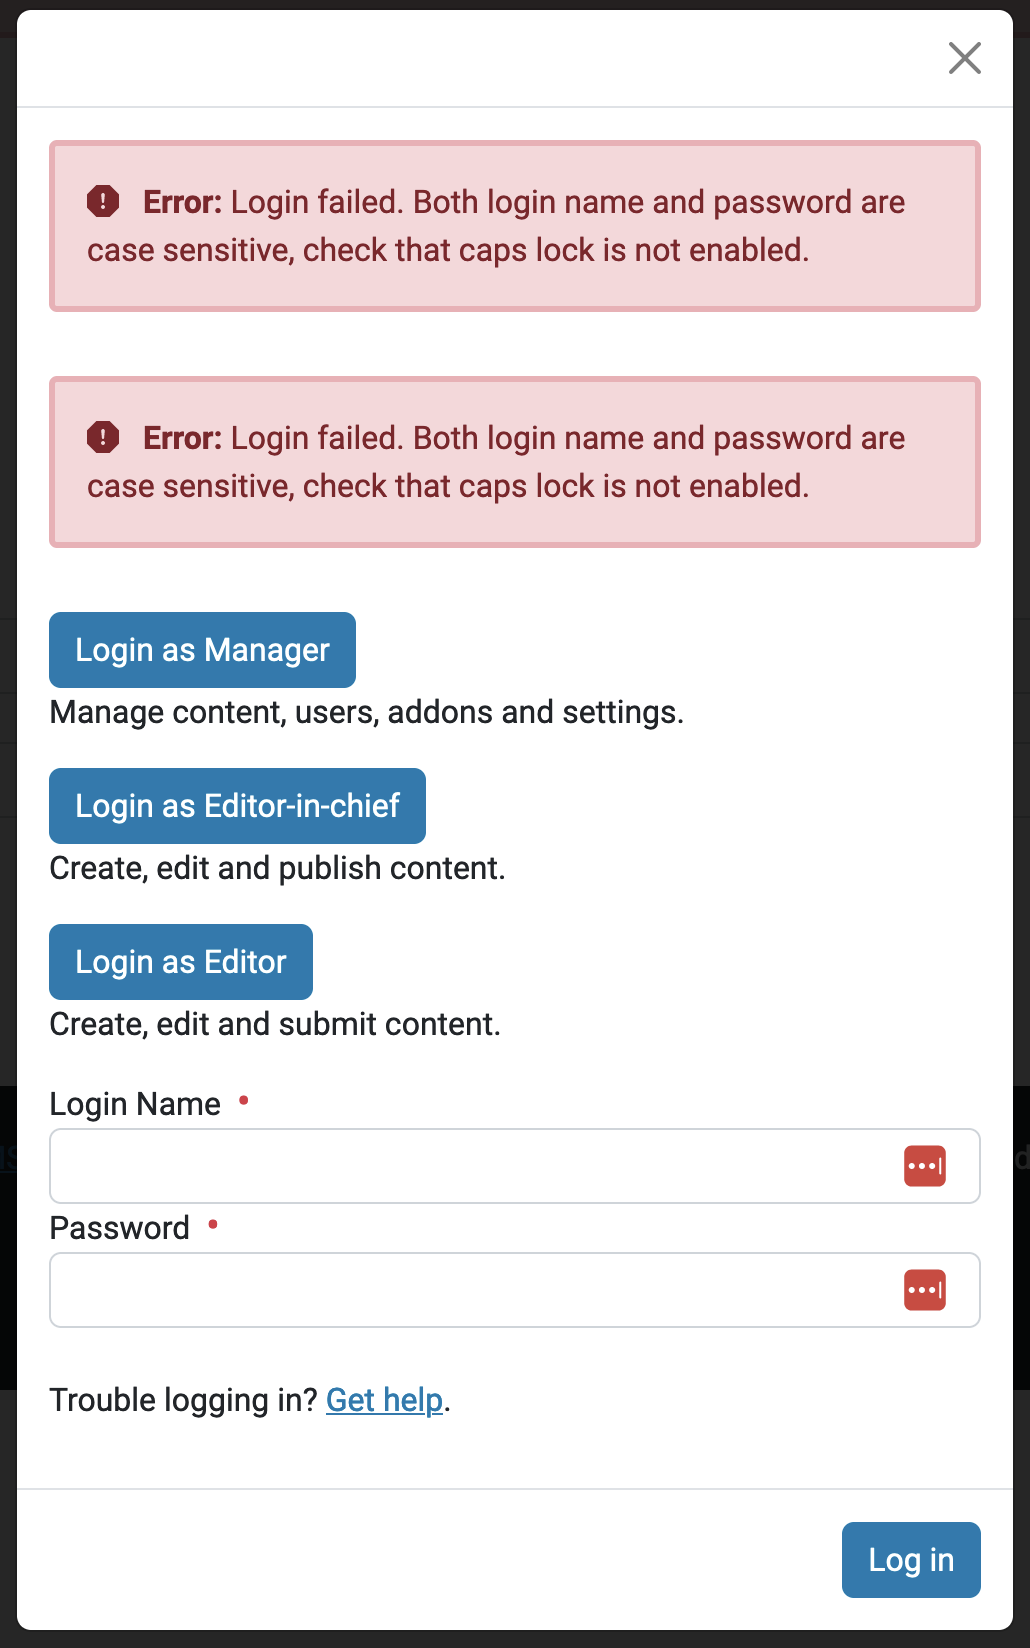Click the Password label
This screenshot has width=1030, height=1648.
120,1227
